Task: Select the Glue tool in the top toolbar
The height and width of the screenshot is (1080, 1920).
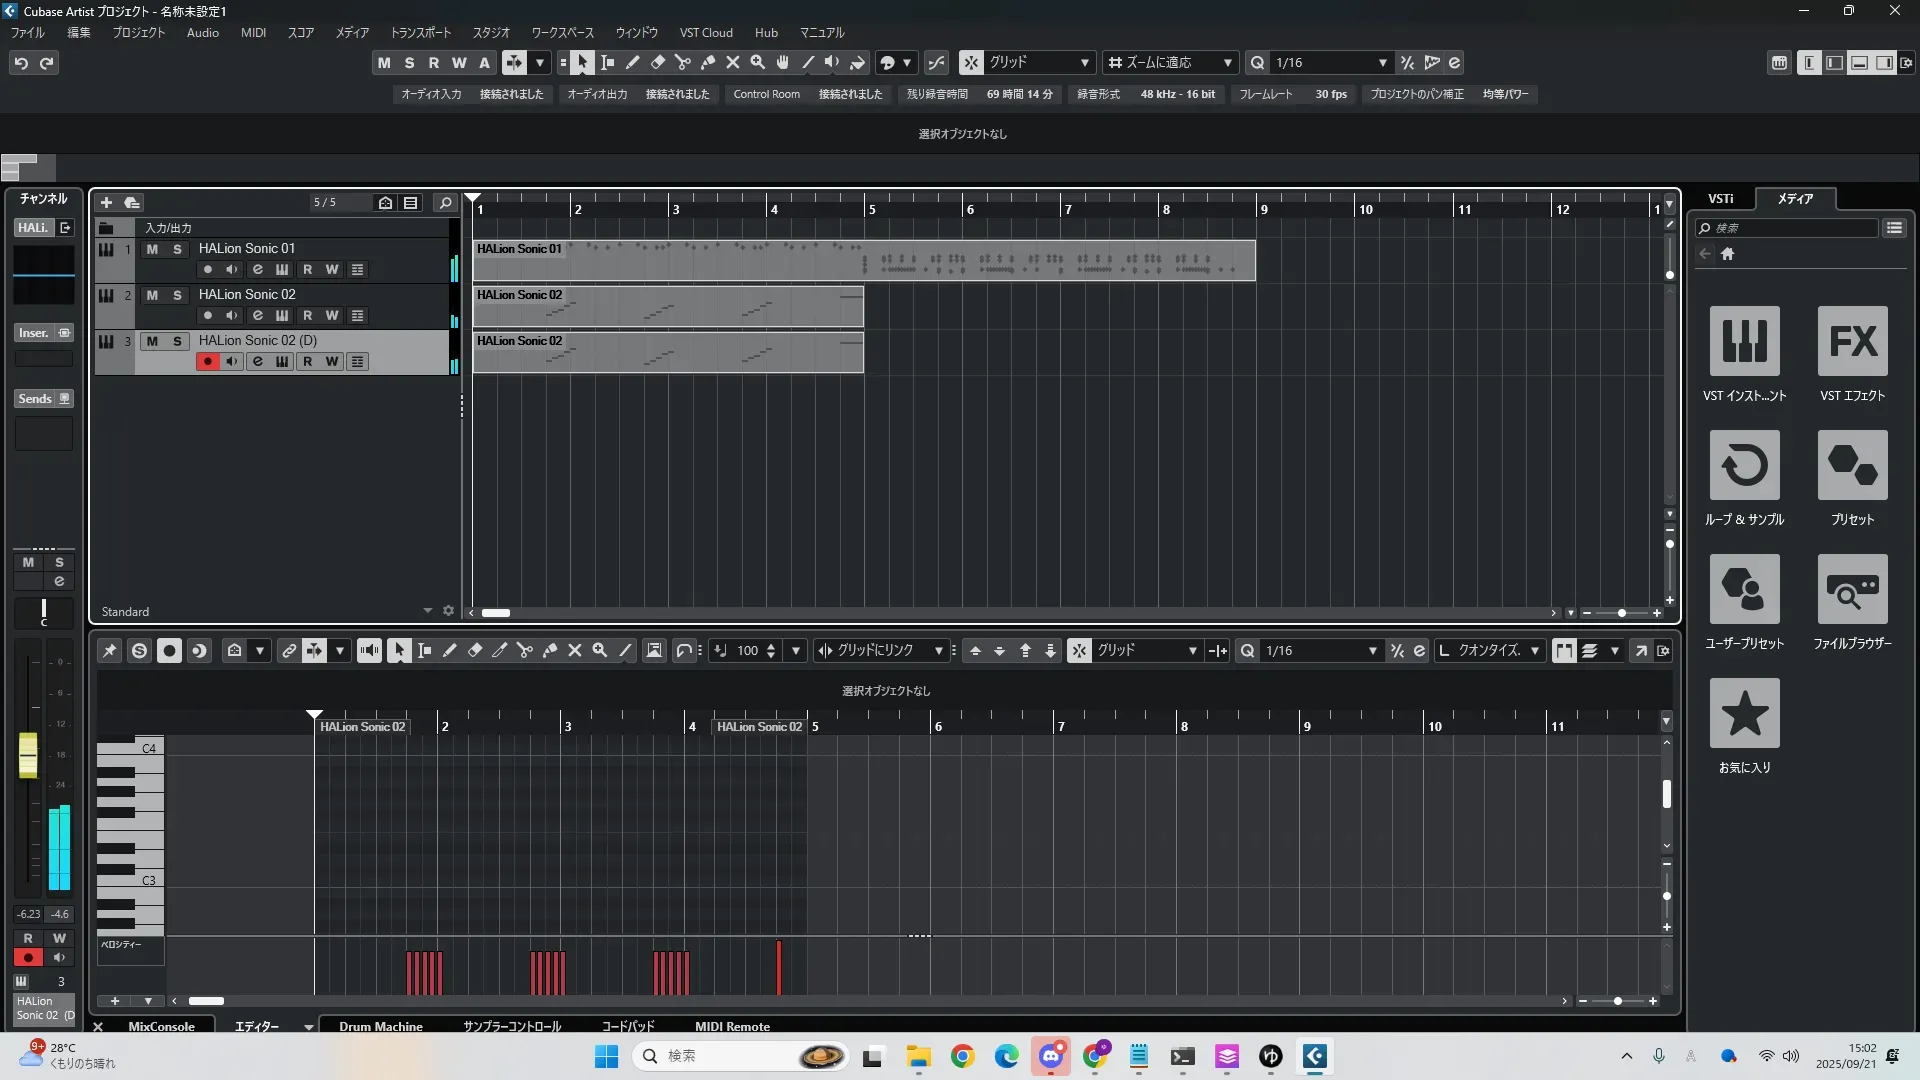Action: click(708, 63)
